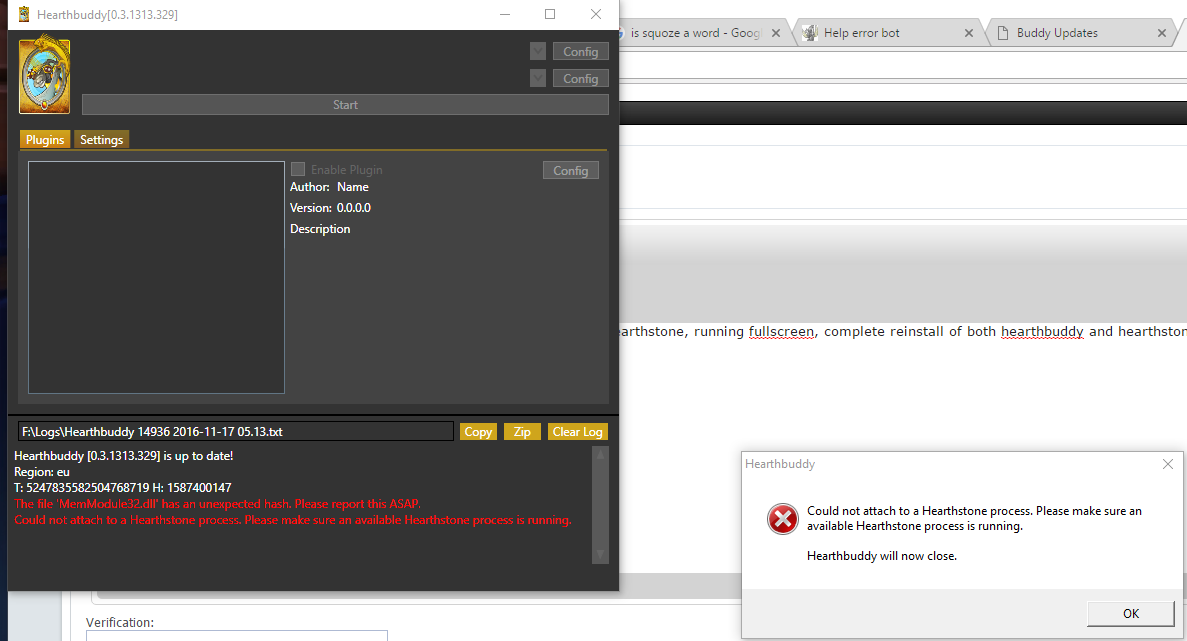Click the Start button

coord(345,105)
